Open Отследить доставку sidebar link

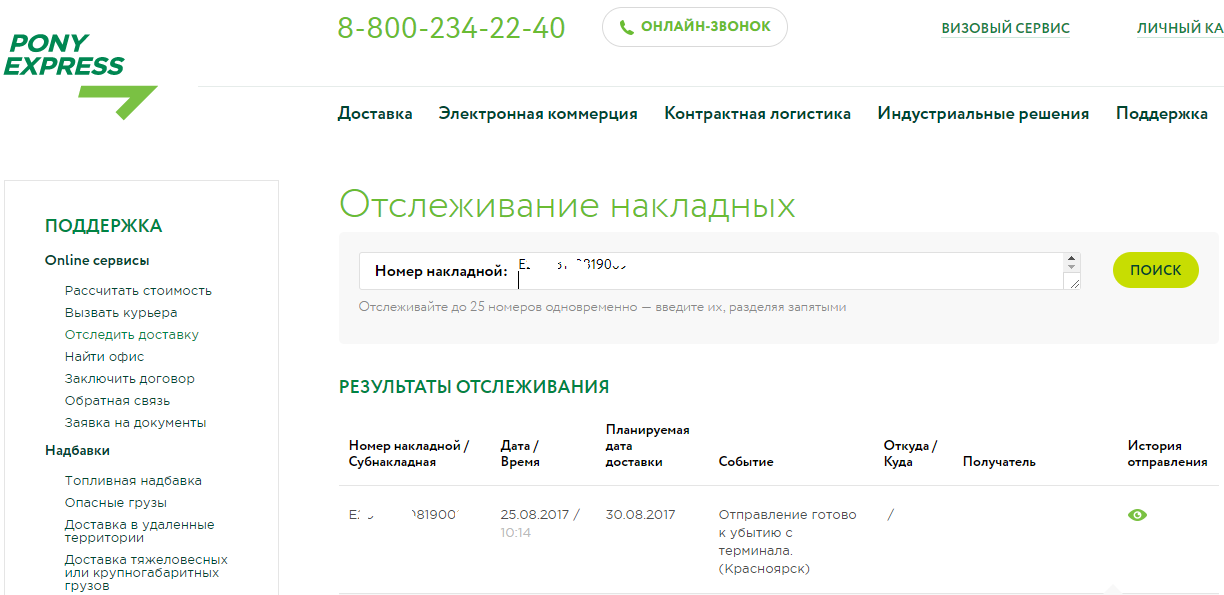pos(132,335)
